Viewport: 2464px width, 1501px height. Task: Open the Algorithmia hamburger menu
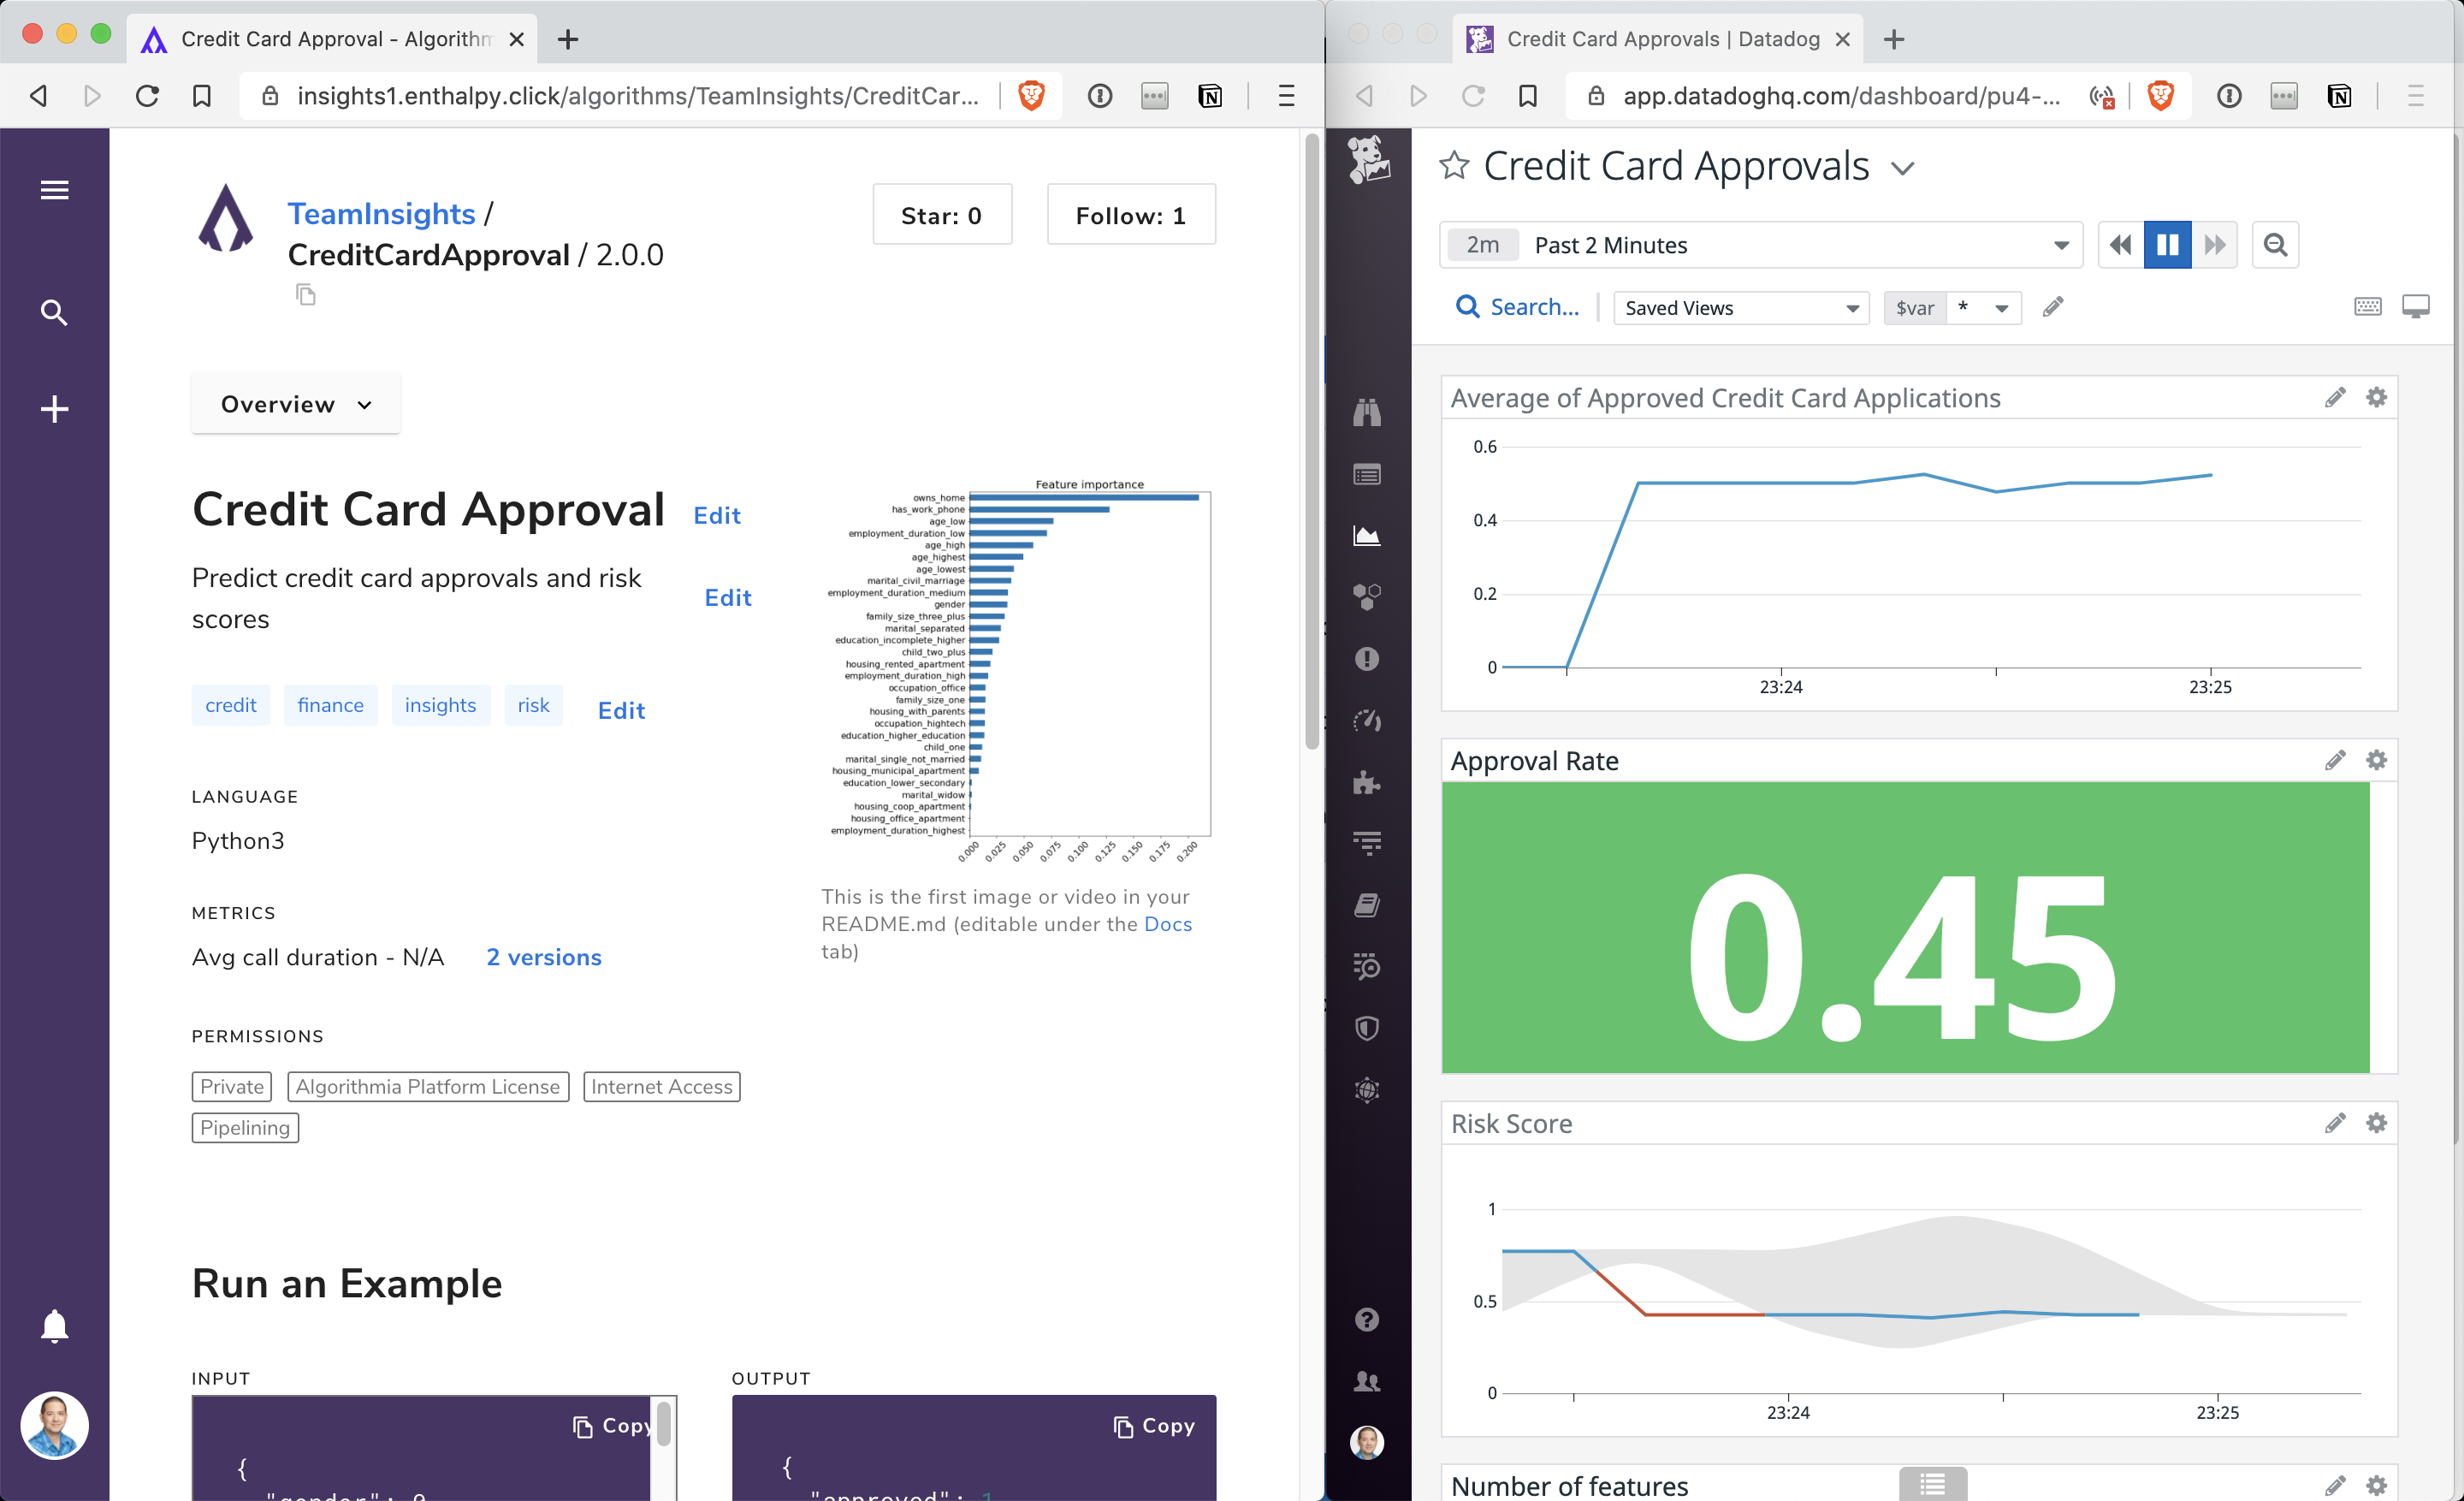click(x=54, y=189)
